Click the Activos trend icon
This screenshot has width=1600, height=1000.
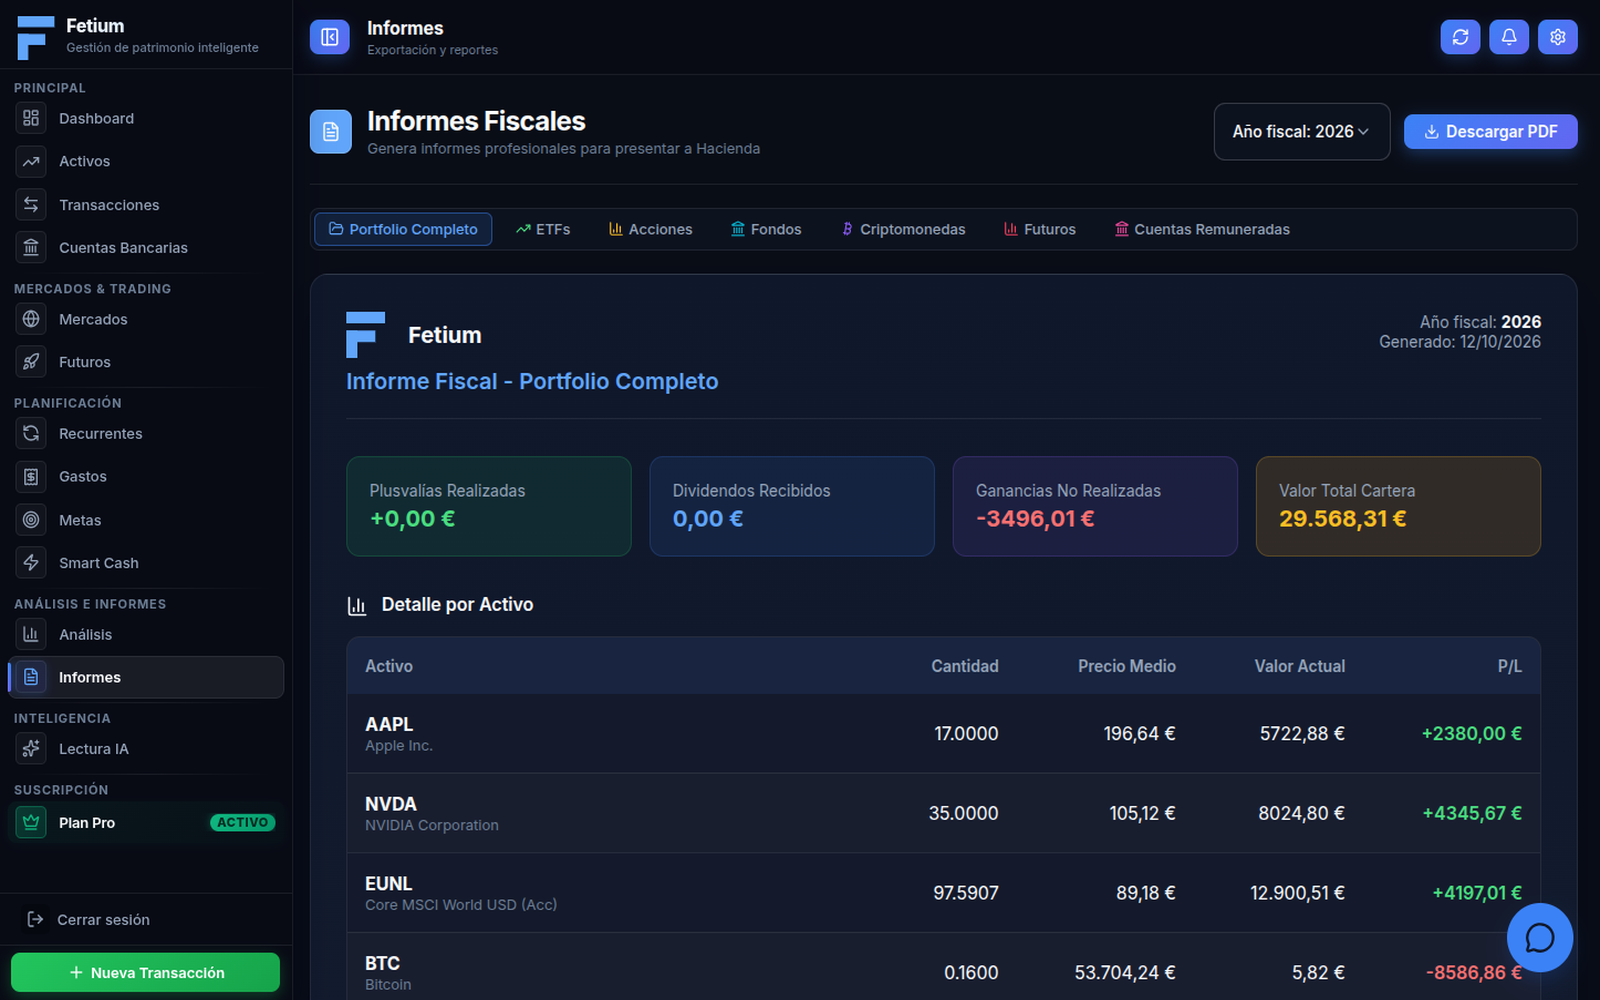point(31,161)
